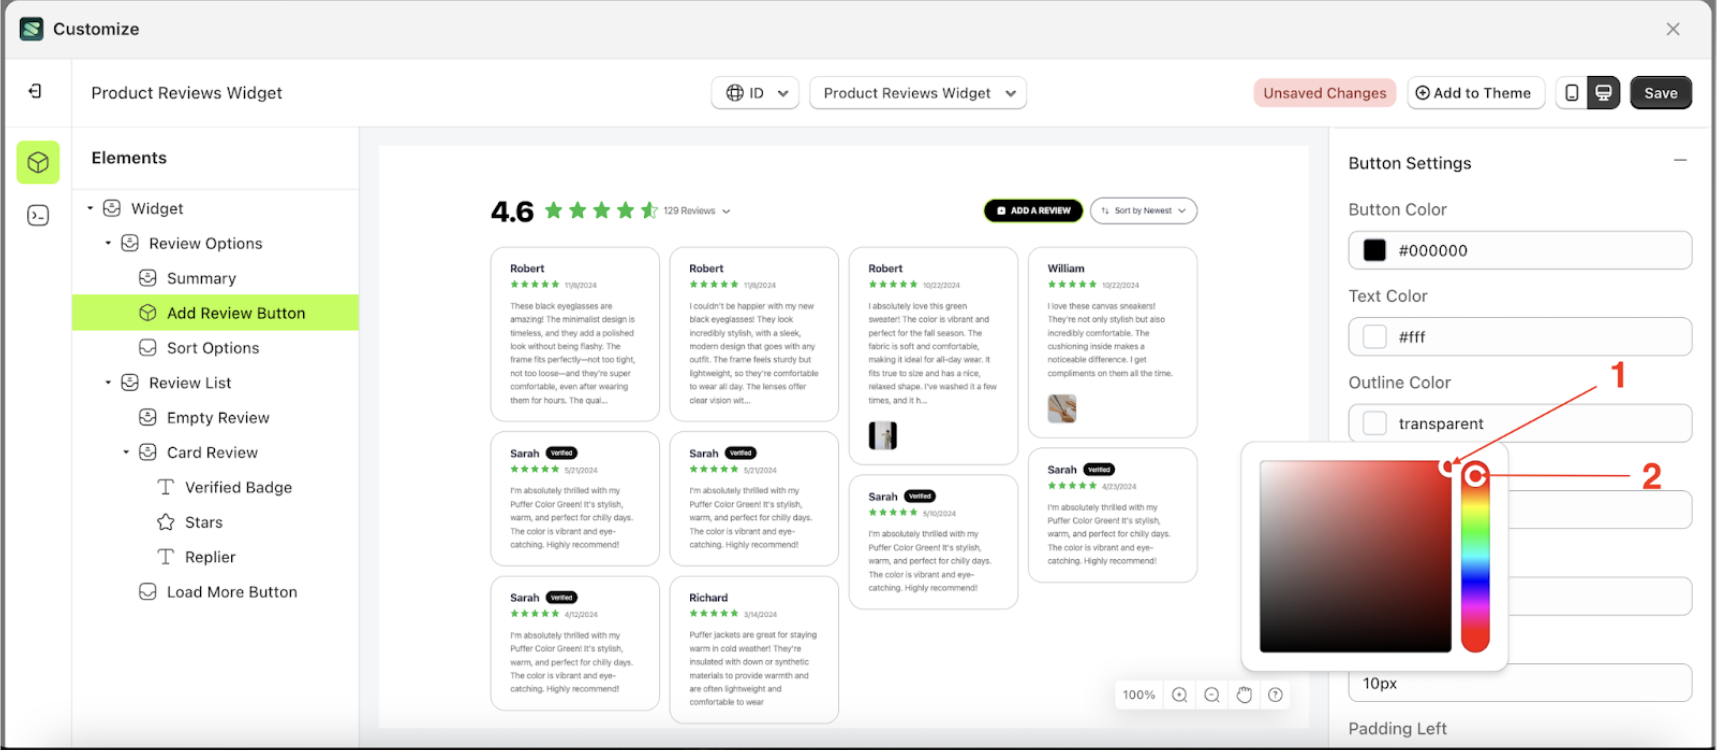The image size is (1718, 750).
Task: Open the Sort by Newest dropdown
Action: 1143,211
